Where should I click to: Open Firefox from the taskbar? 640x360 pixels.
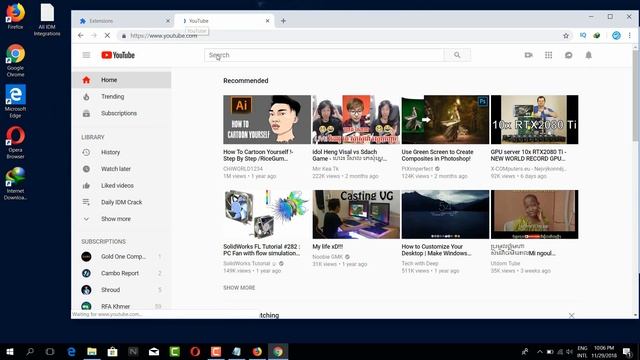pyautogui.click(x=257, y=351)
